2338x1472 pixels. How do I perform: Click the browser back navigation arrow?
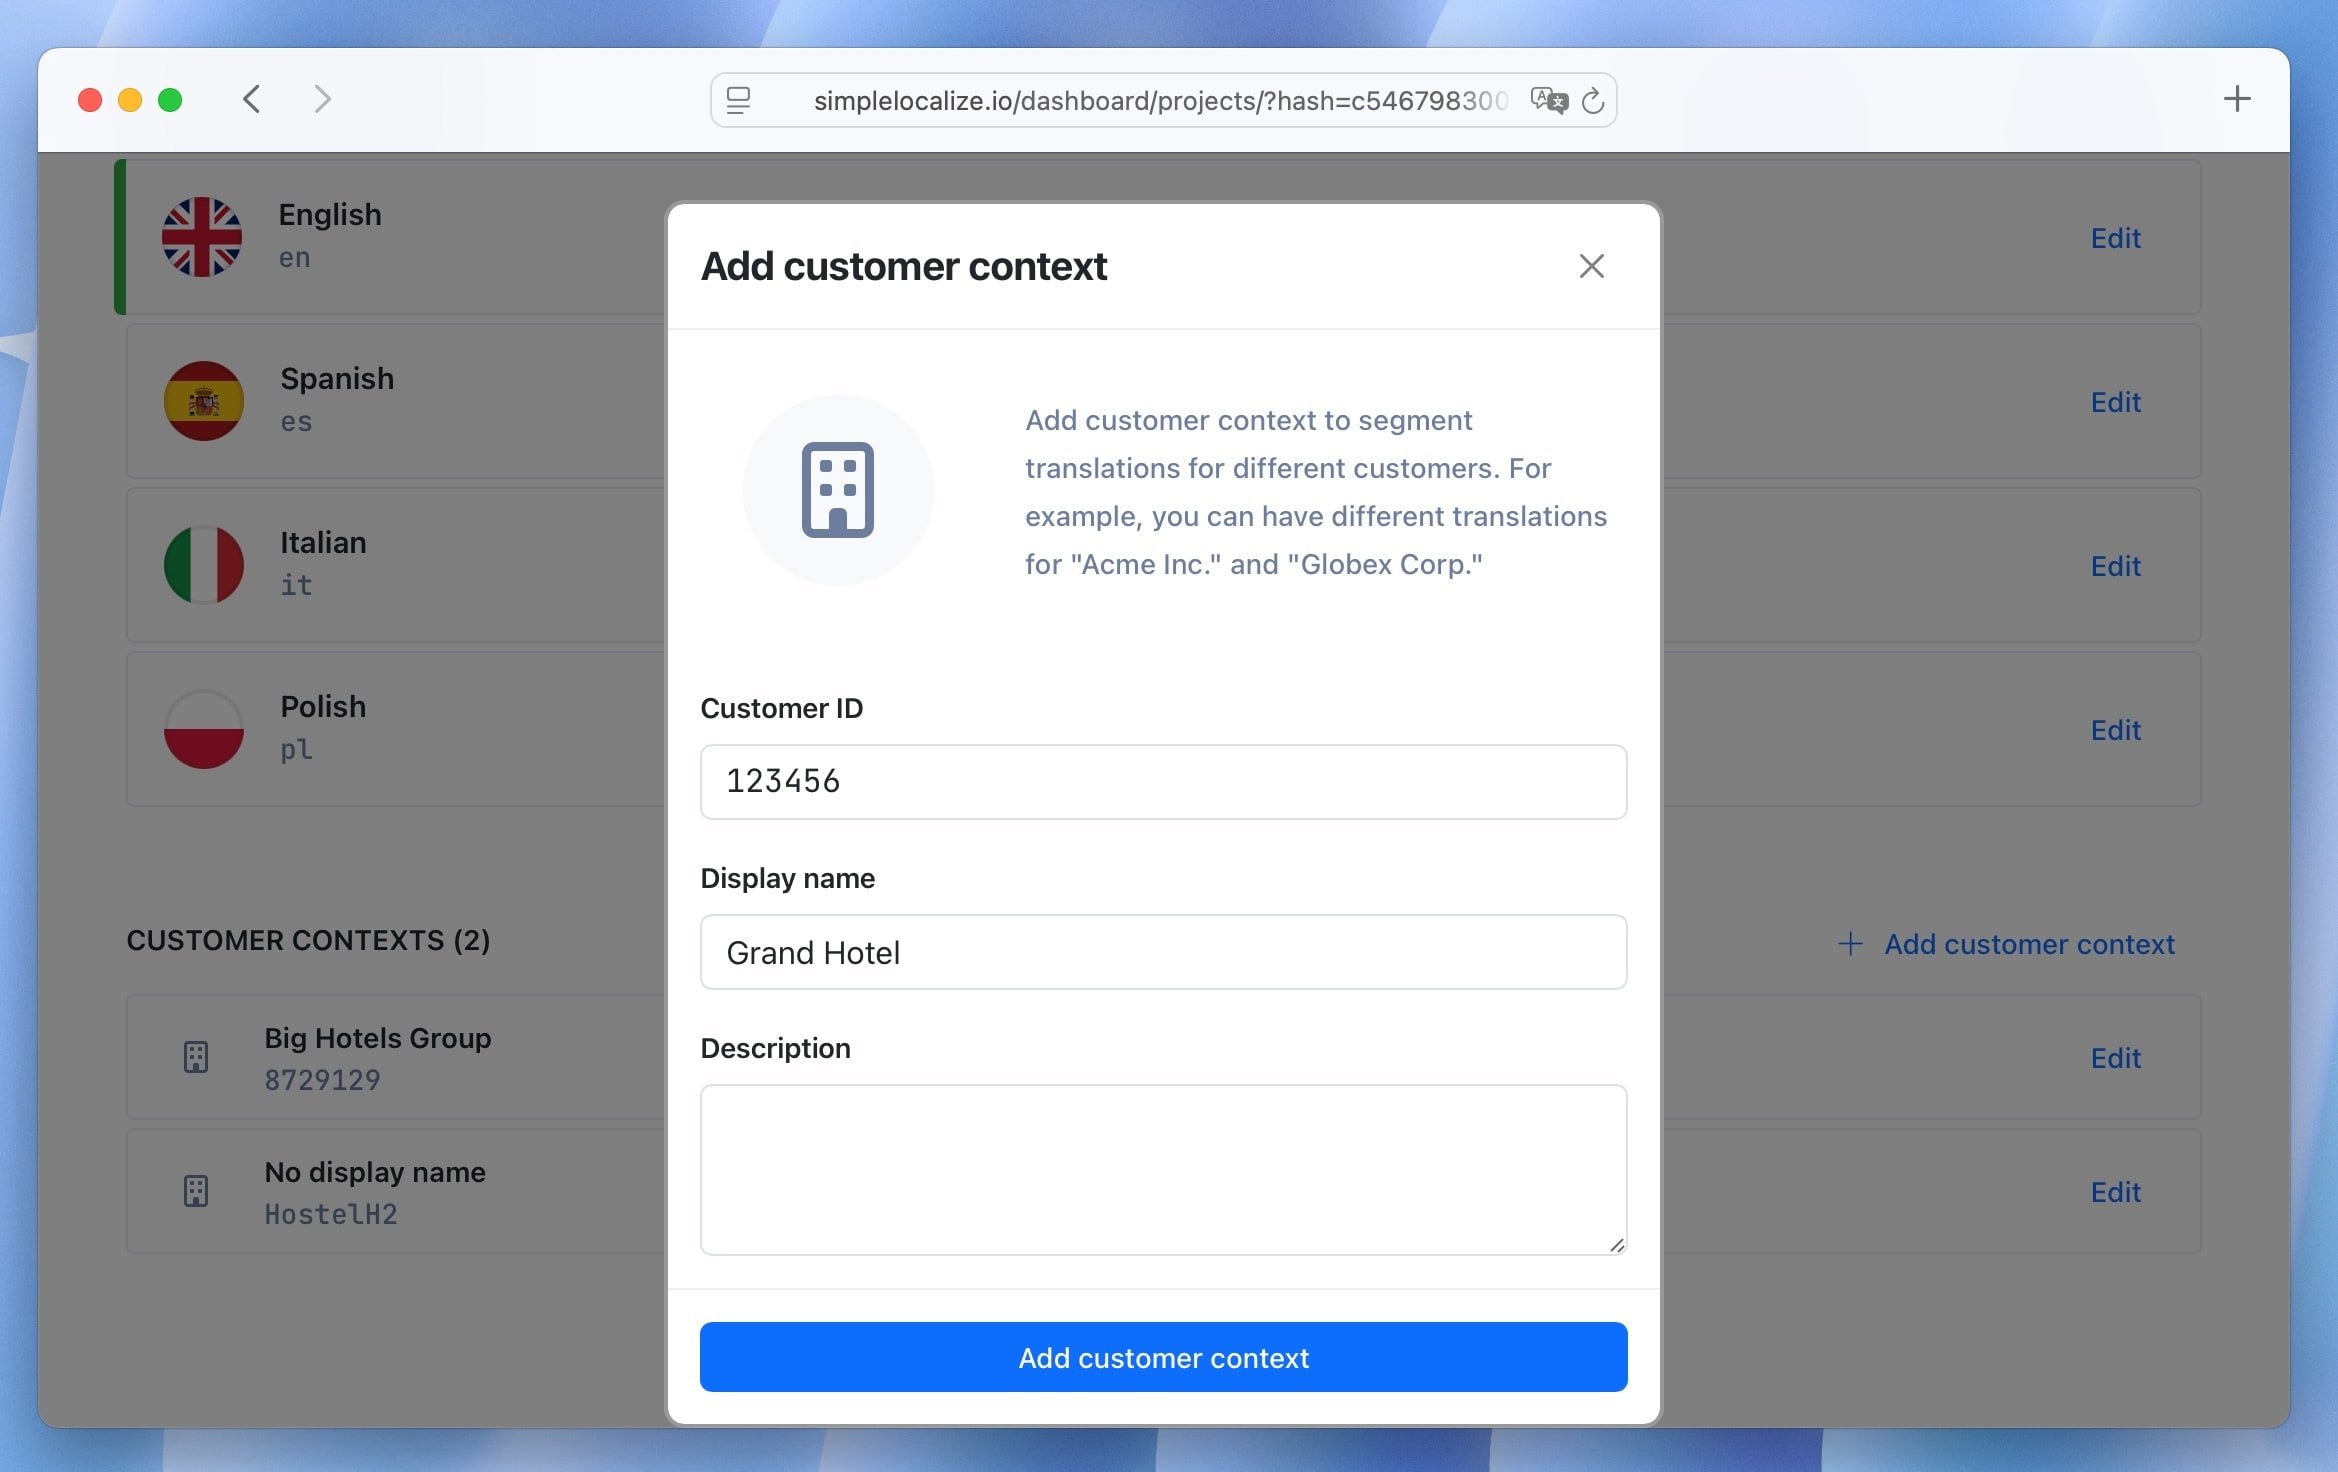pos(252,99)
